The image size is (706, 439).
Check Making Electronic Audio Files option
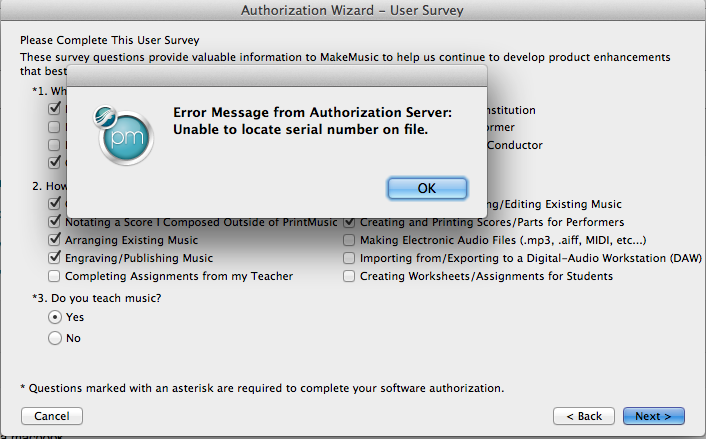pos(349,240)
